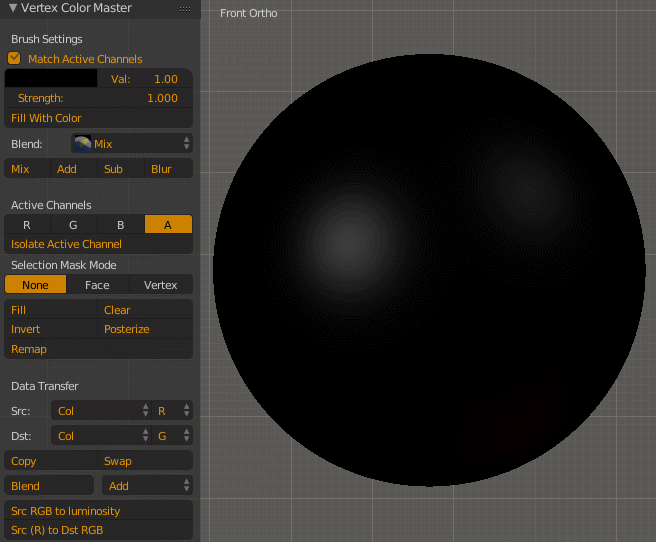Set brush blend to Mix
The height and width of the screenshot is (542, 656).
(27, 169)
